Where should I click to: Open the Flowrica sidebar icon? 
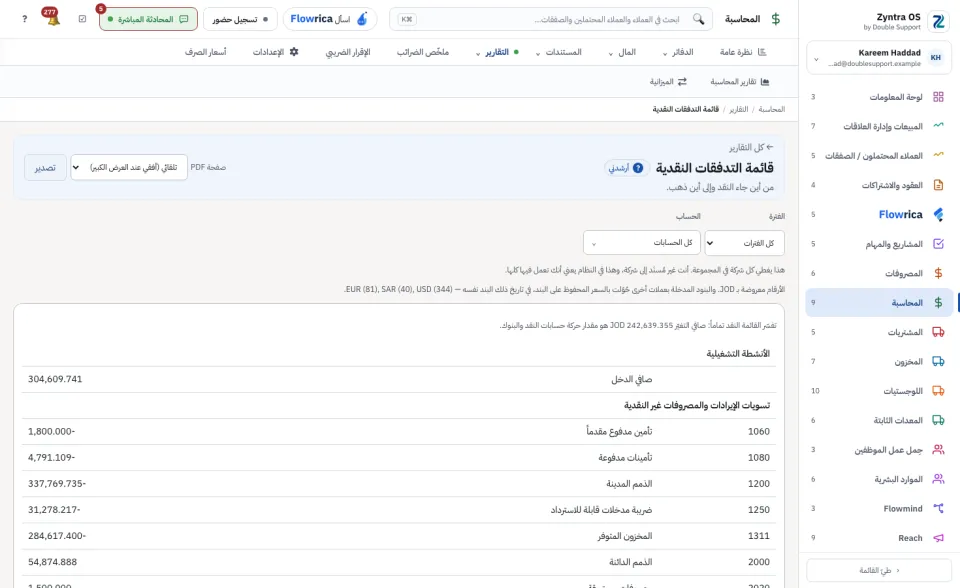tap(938, 214)
